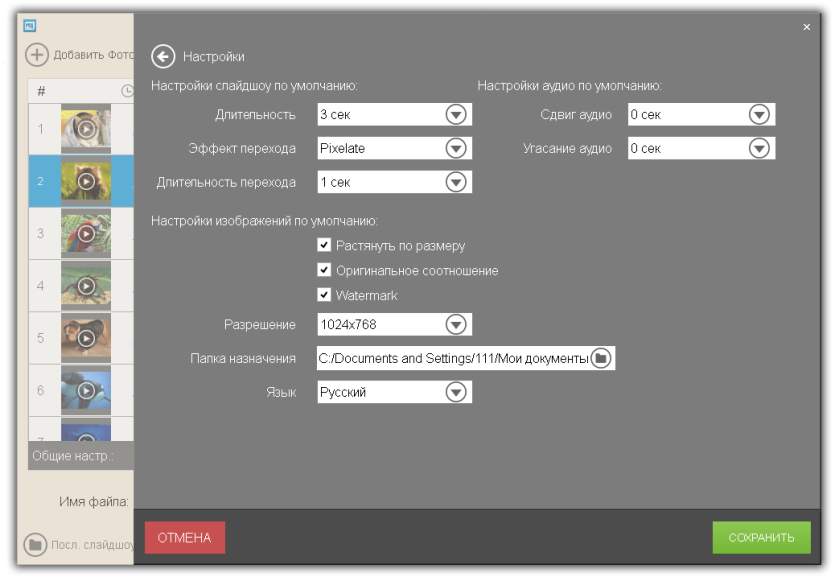Viewport: 835px width, 577px height.
Task: Click the Общие настр. label
Action: point(73,456)
